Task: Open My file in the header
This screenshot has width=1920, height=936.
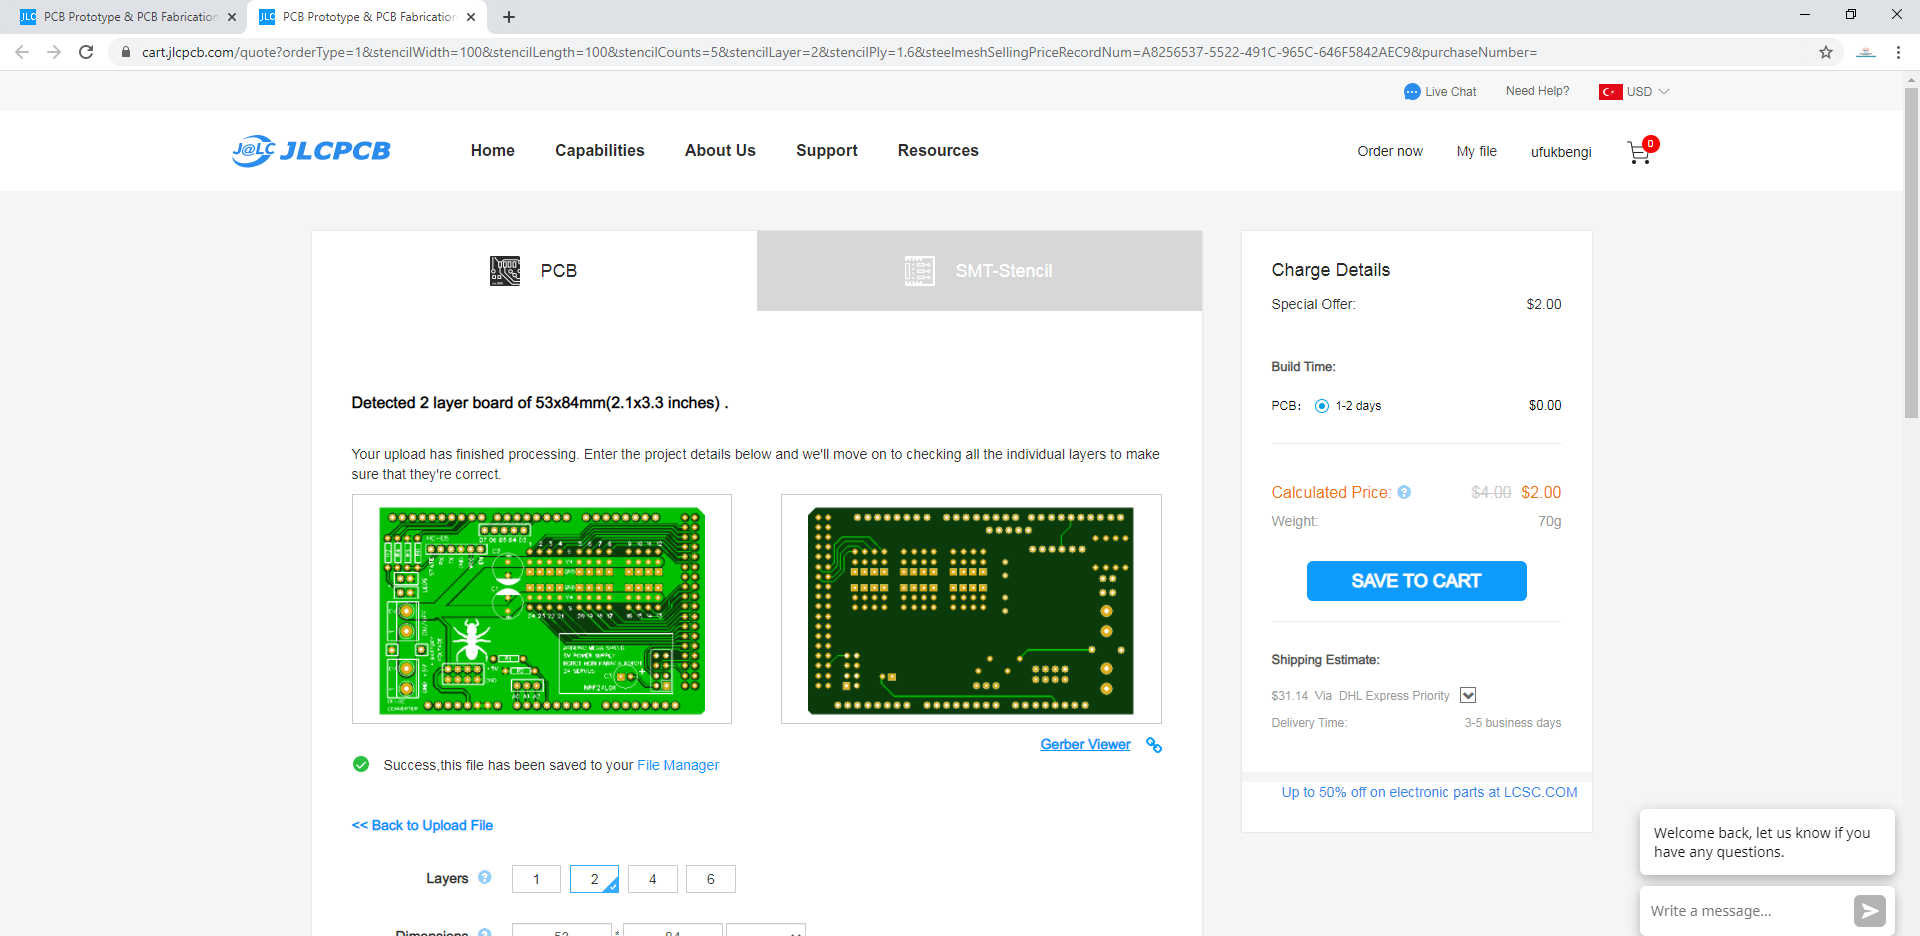Action: (x=1477, y=151)
